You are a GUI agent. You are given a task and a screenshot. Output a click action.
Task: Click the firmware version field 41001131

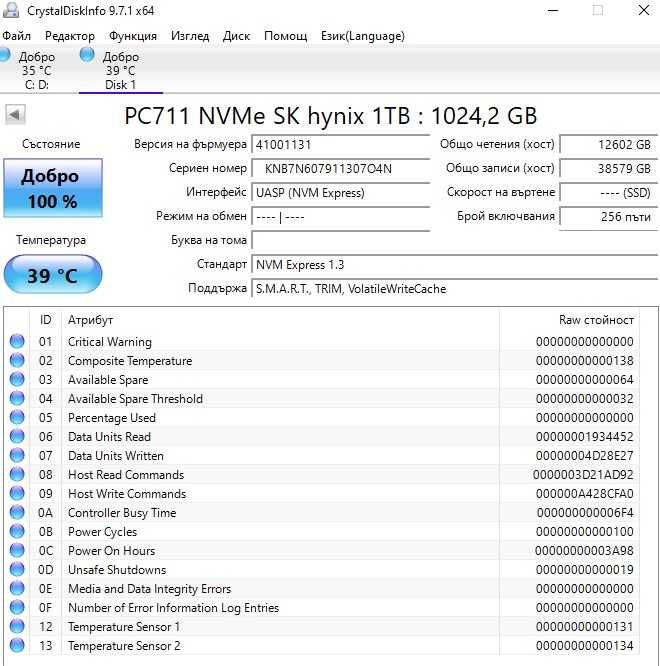coord(341,145)
